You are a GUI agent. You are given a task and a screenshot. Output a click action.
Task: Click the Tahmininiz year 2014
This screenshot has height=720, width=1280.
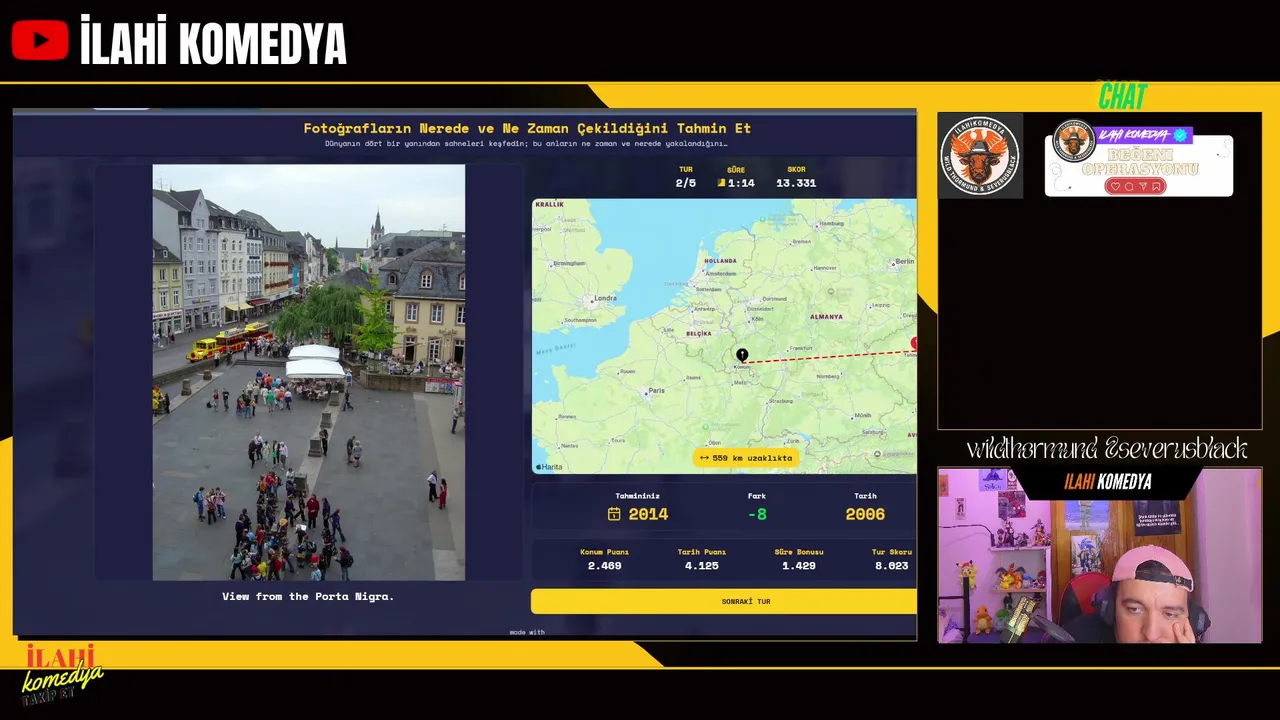tap(648, 514)
